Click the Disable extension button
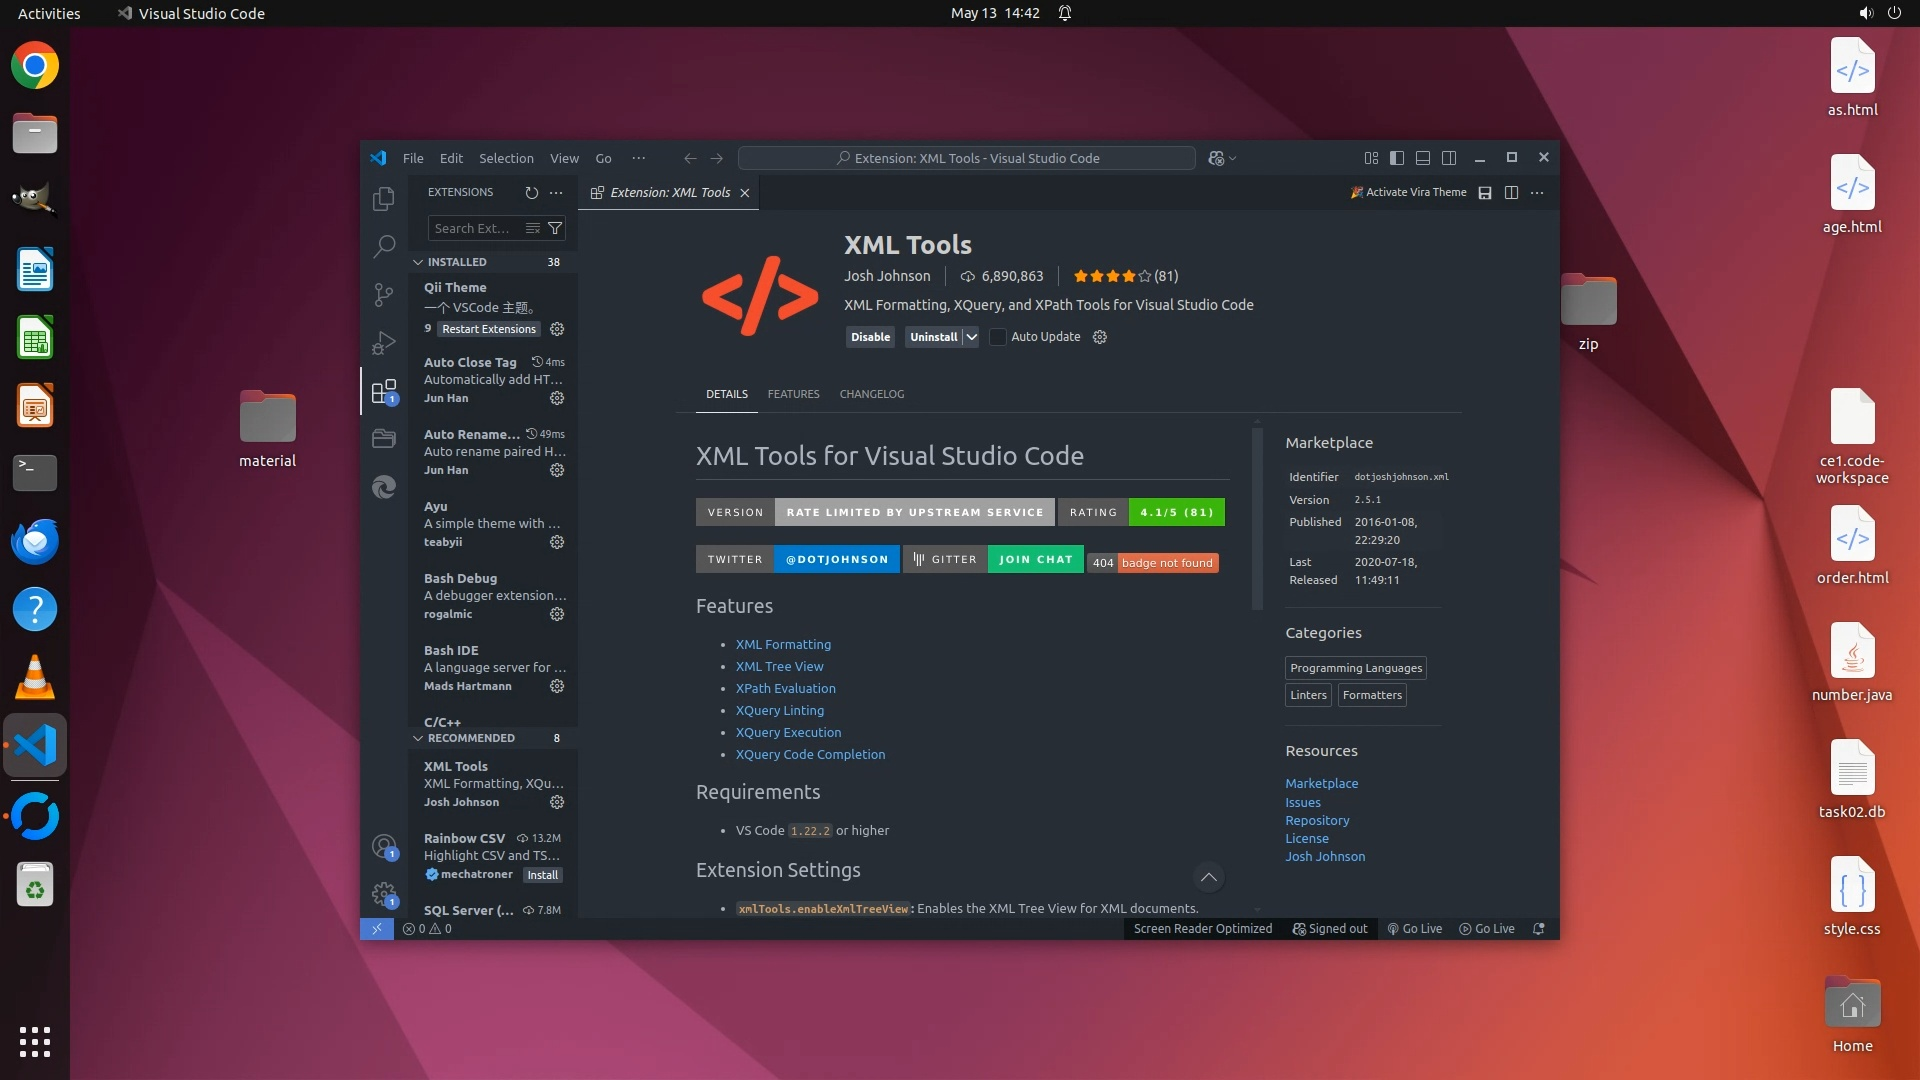This screenshot has width=1920, height=1080. (870, 337)
